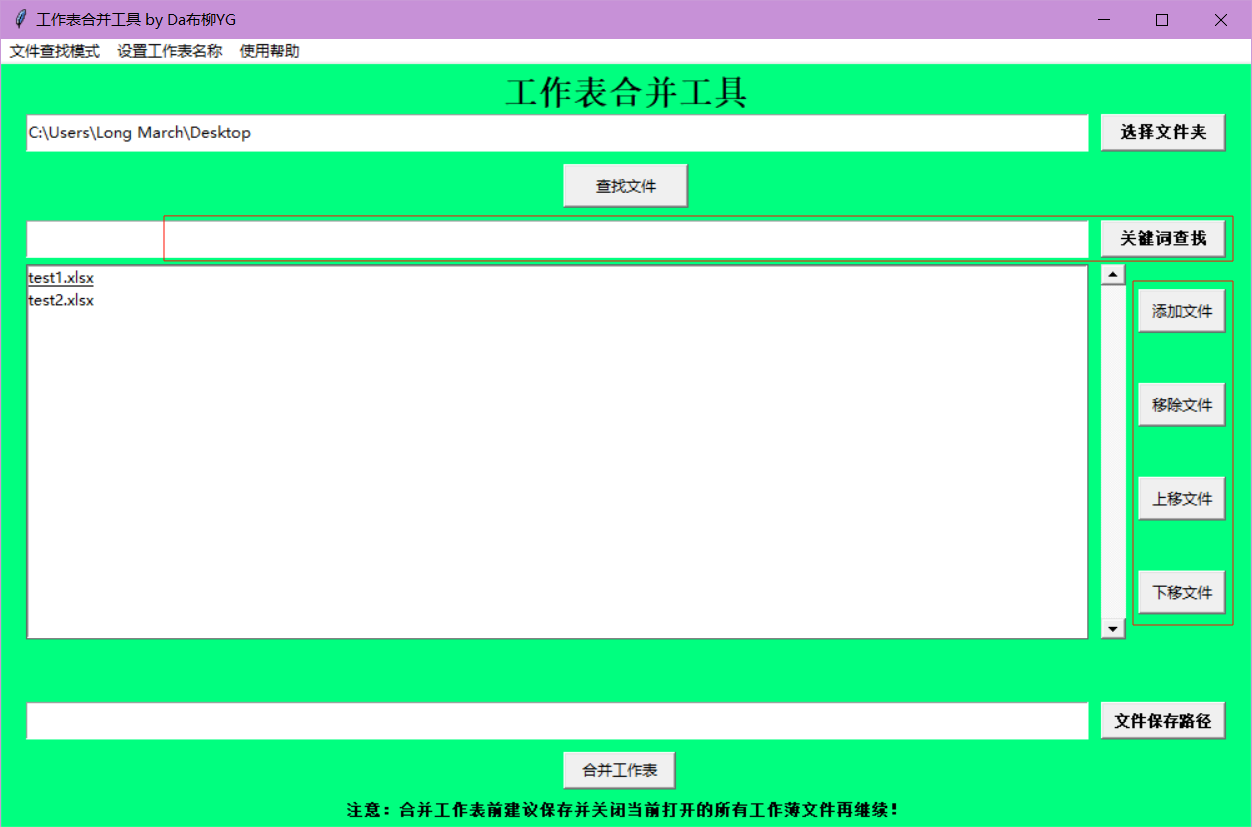Select test1.xlsx in the file list

click(61, 278)
